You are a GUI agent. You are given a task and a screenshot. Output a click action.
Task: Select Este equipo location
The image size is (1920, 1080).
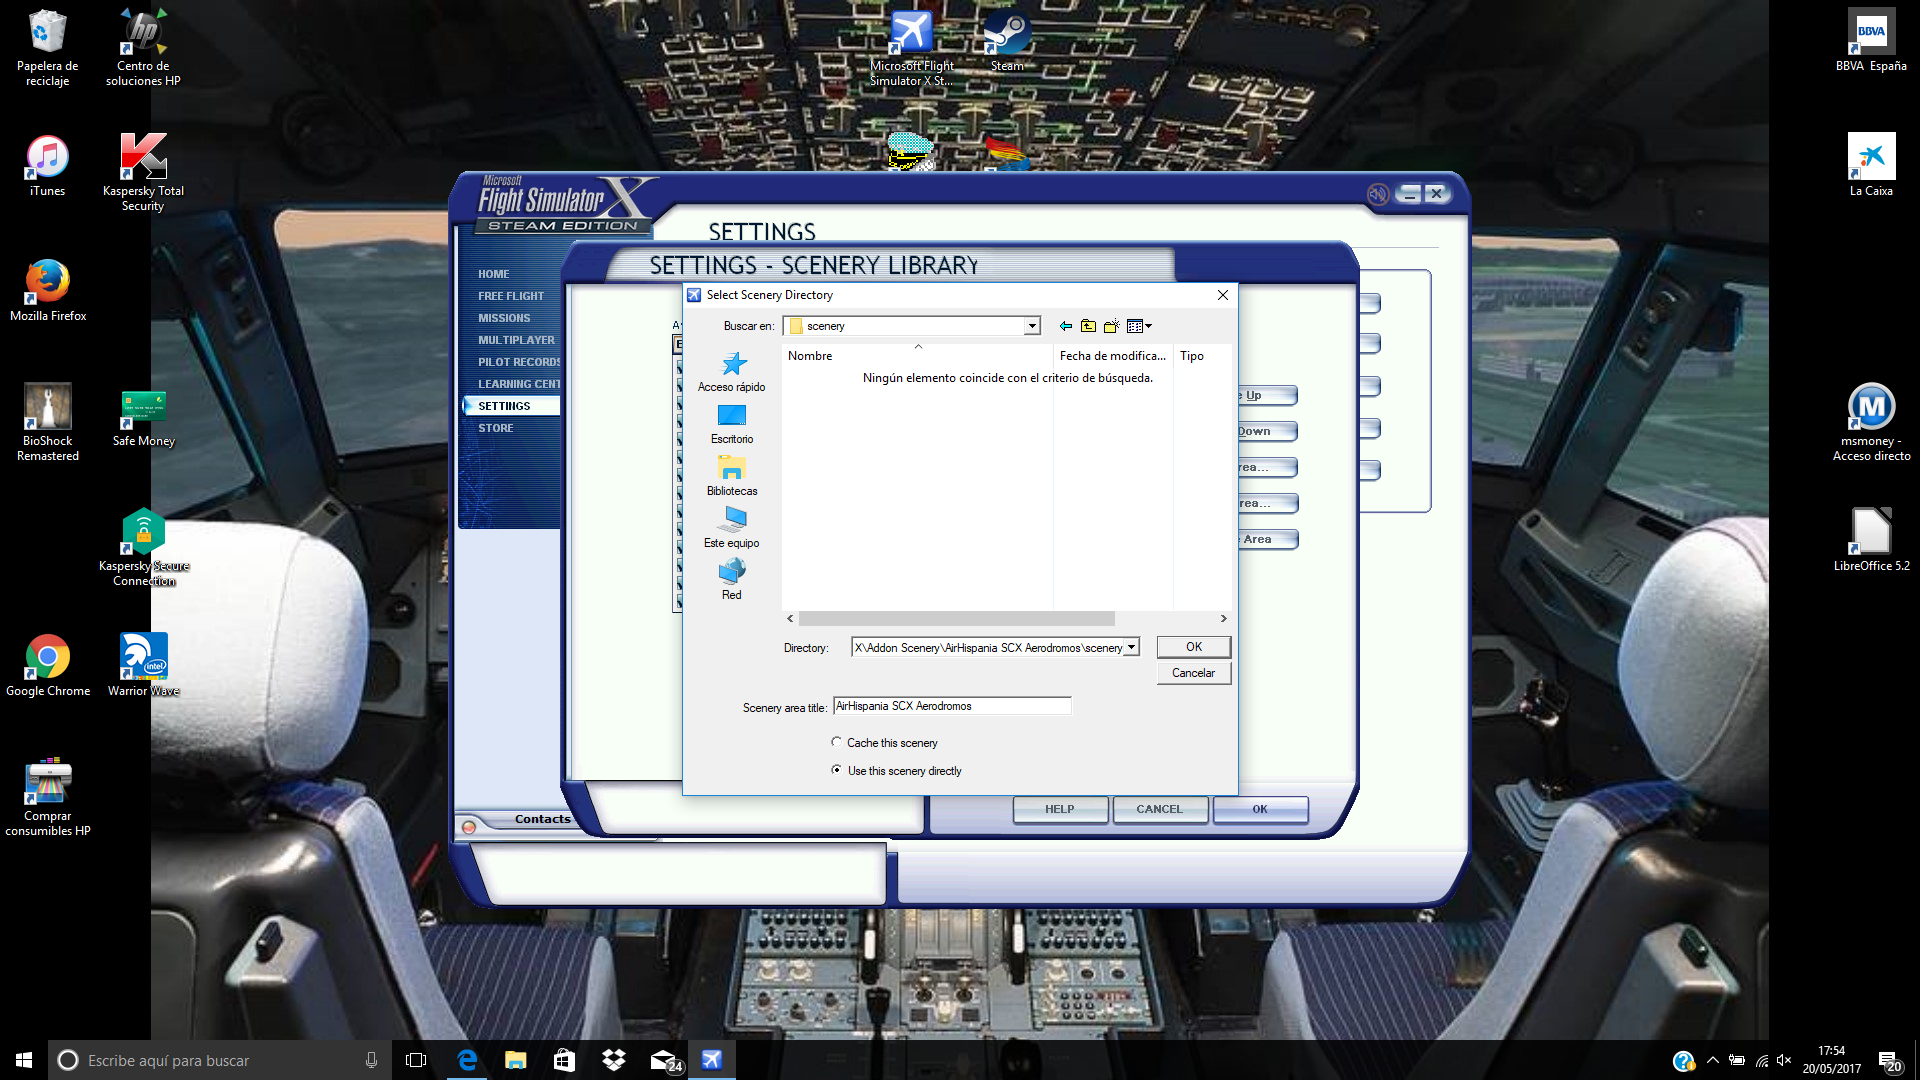(732, 528)
